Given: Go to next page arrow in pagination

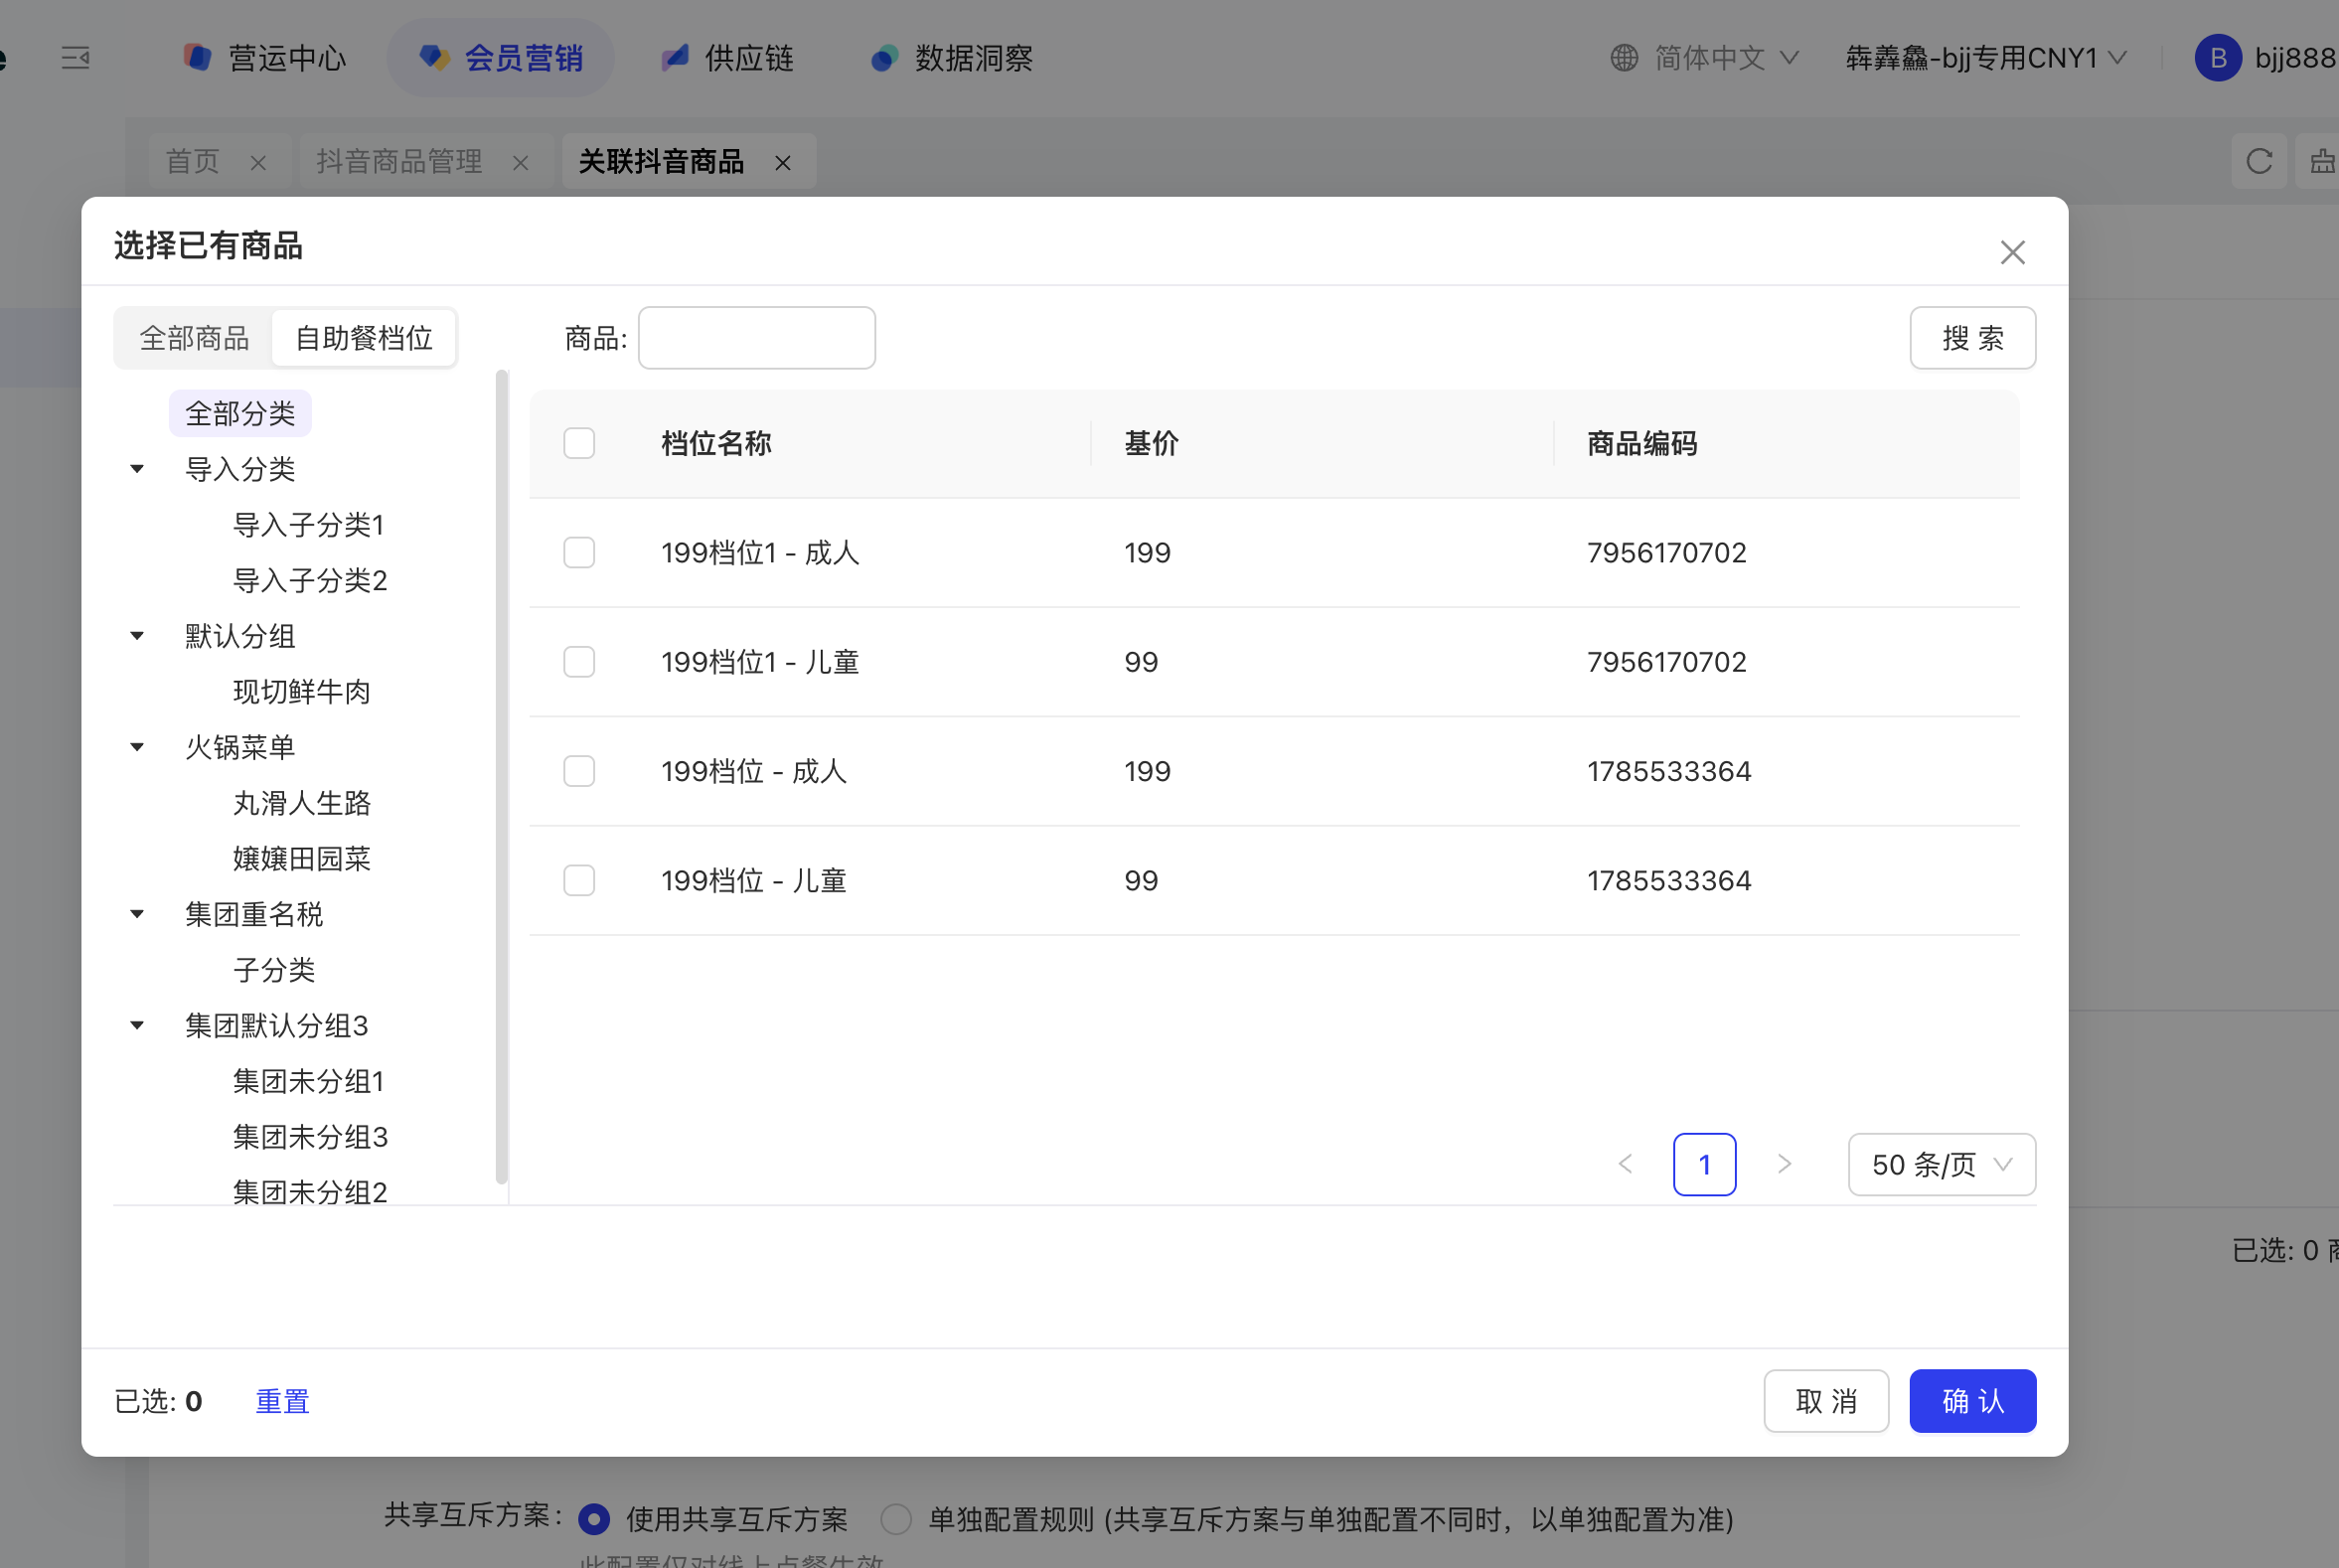Looking at the screenshot, I should tap(1784, 1164).
